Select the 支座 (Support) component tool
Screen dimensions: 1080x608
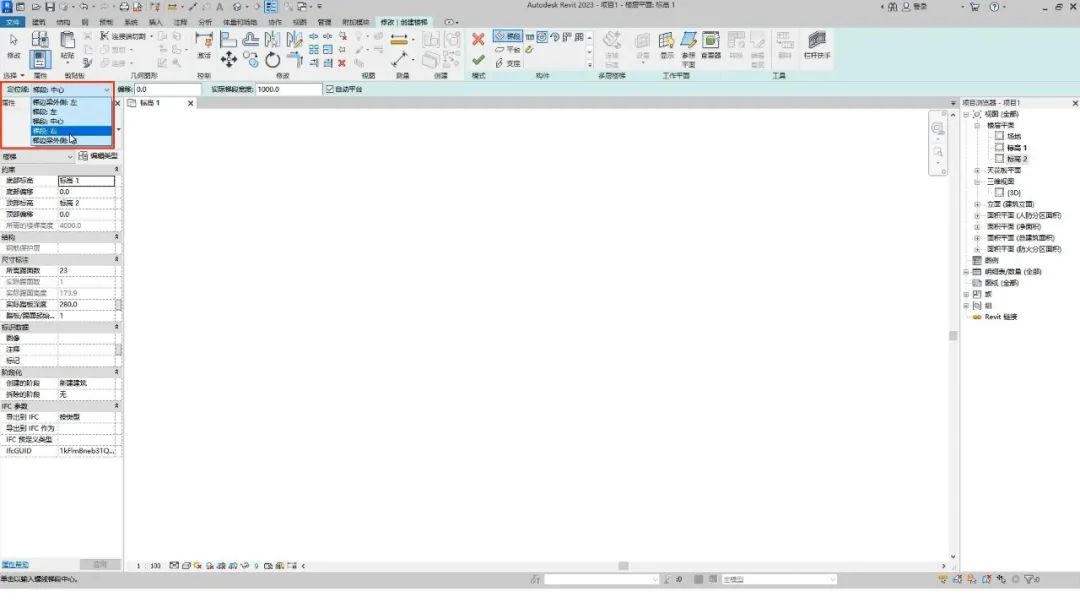pos(508,63)
